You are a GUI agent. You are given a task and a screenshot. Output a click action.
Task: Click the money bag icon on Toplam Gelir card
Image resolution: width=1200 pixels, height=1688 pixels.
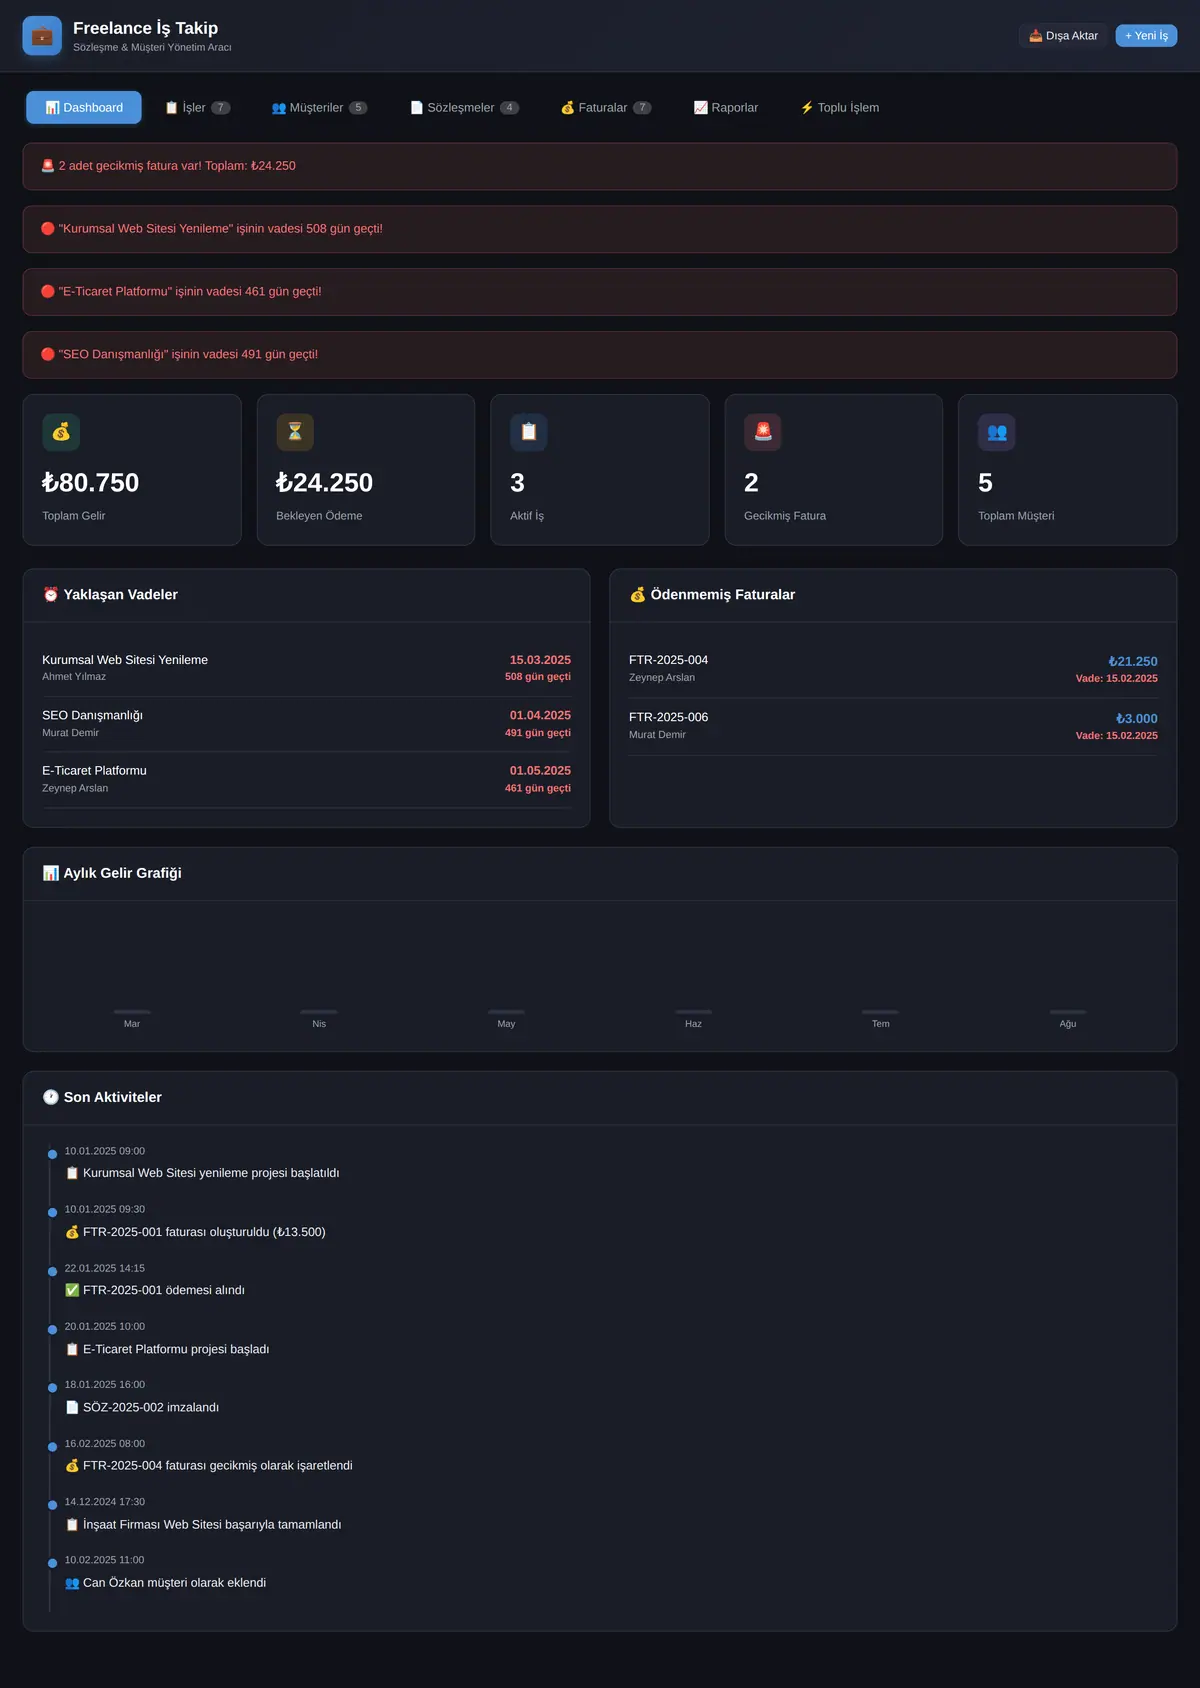pyautogui.click(x=61, y=432)
